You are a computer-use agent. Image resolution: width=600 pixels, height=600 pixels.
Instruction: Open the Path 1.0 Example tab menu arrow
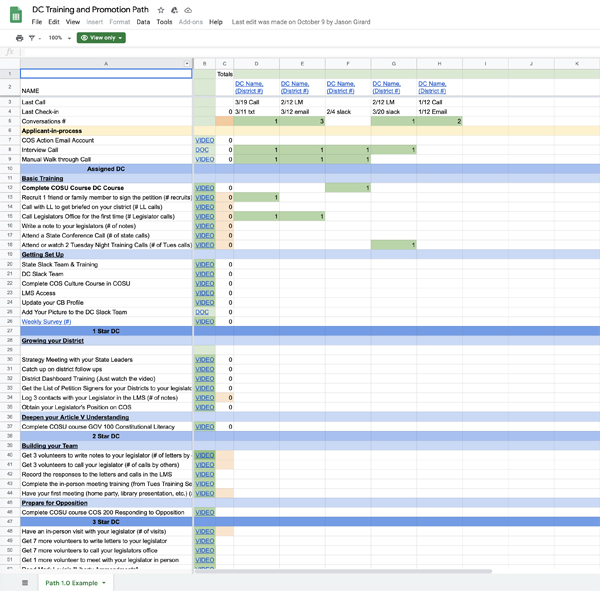pos(103,582)
